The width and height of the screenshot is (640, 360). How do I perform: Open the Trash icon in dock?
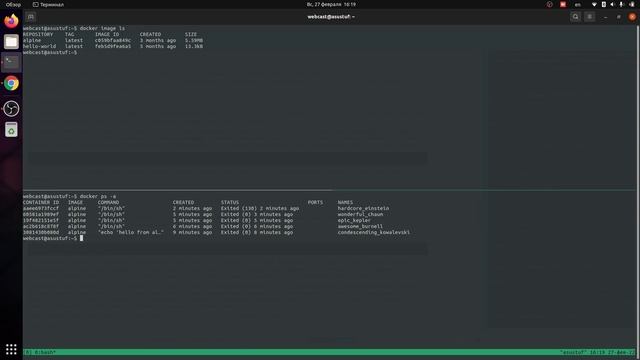tap(11, 130)
